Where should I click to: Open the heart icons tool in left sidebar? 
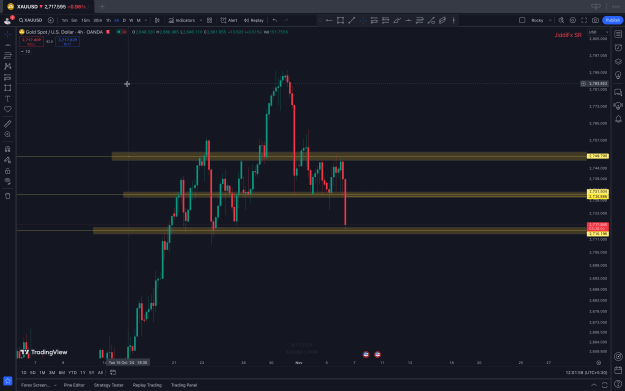8,109
